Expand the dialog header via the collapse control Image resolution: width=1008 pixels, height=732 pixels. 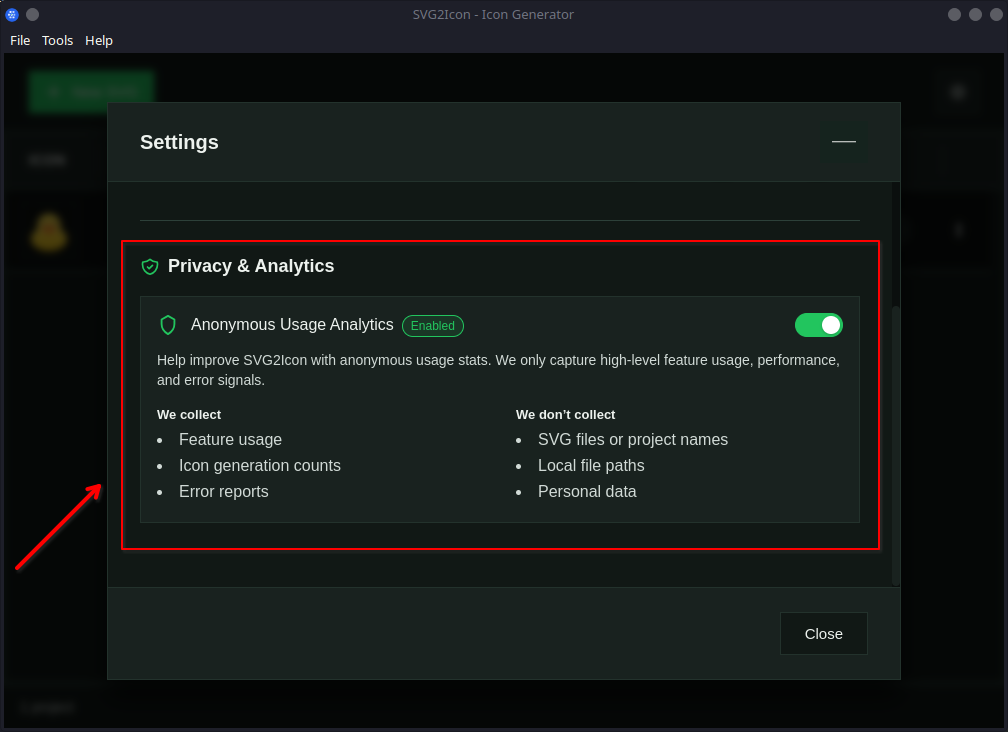click(x=843, y=142)
